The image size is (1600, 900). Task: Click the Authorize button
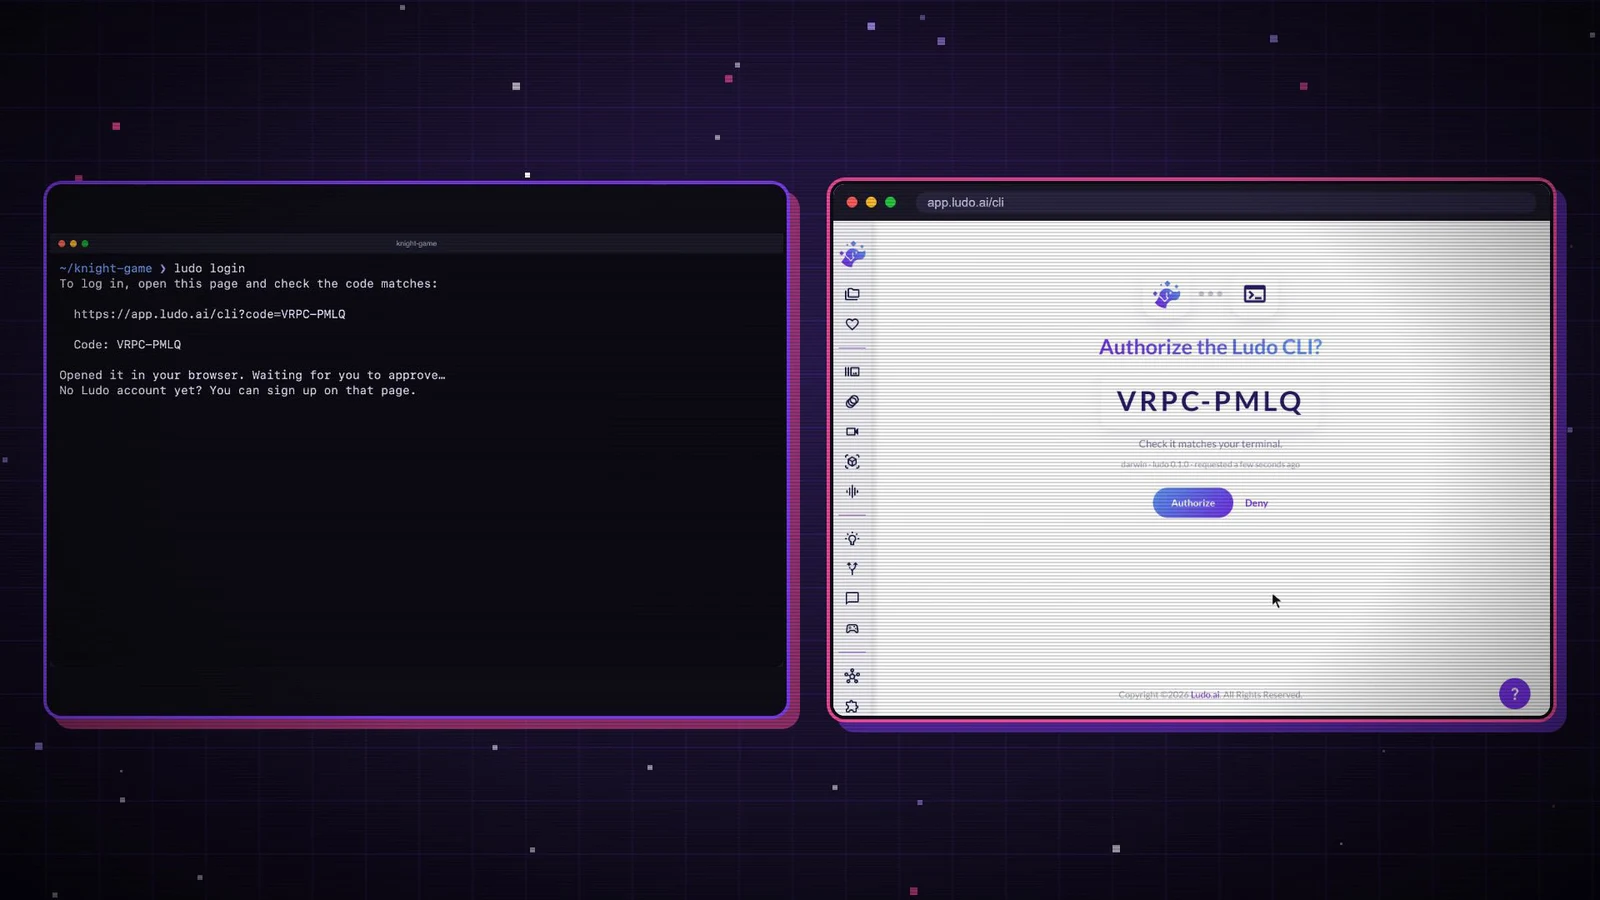(x=1193, y=503)
